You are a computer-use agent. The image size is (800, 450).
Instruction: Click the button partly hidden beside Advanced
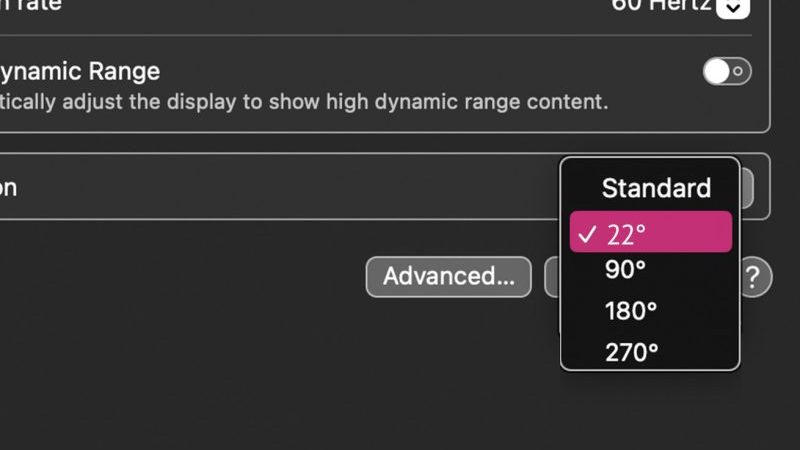tap(552, 277)
